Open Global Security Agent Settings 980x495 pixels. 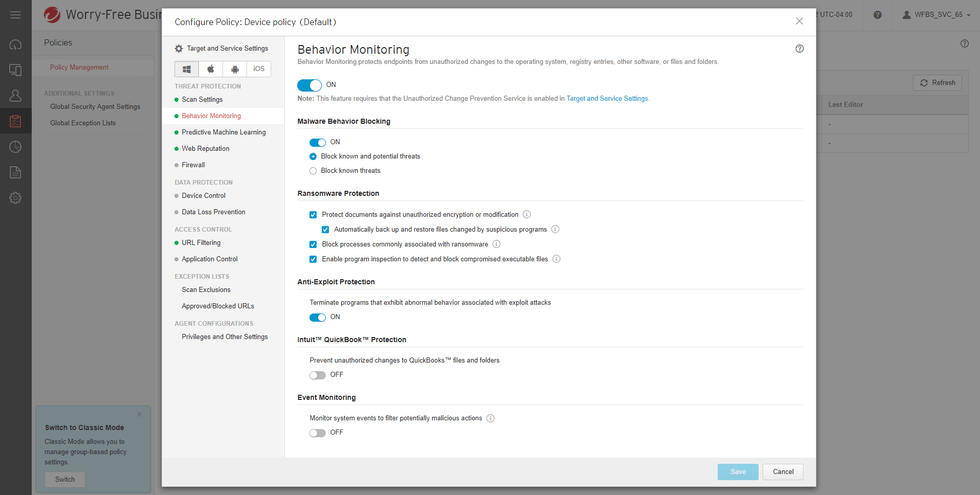[x=95, y=107]
